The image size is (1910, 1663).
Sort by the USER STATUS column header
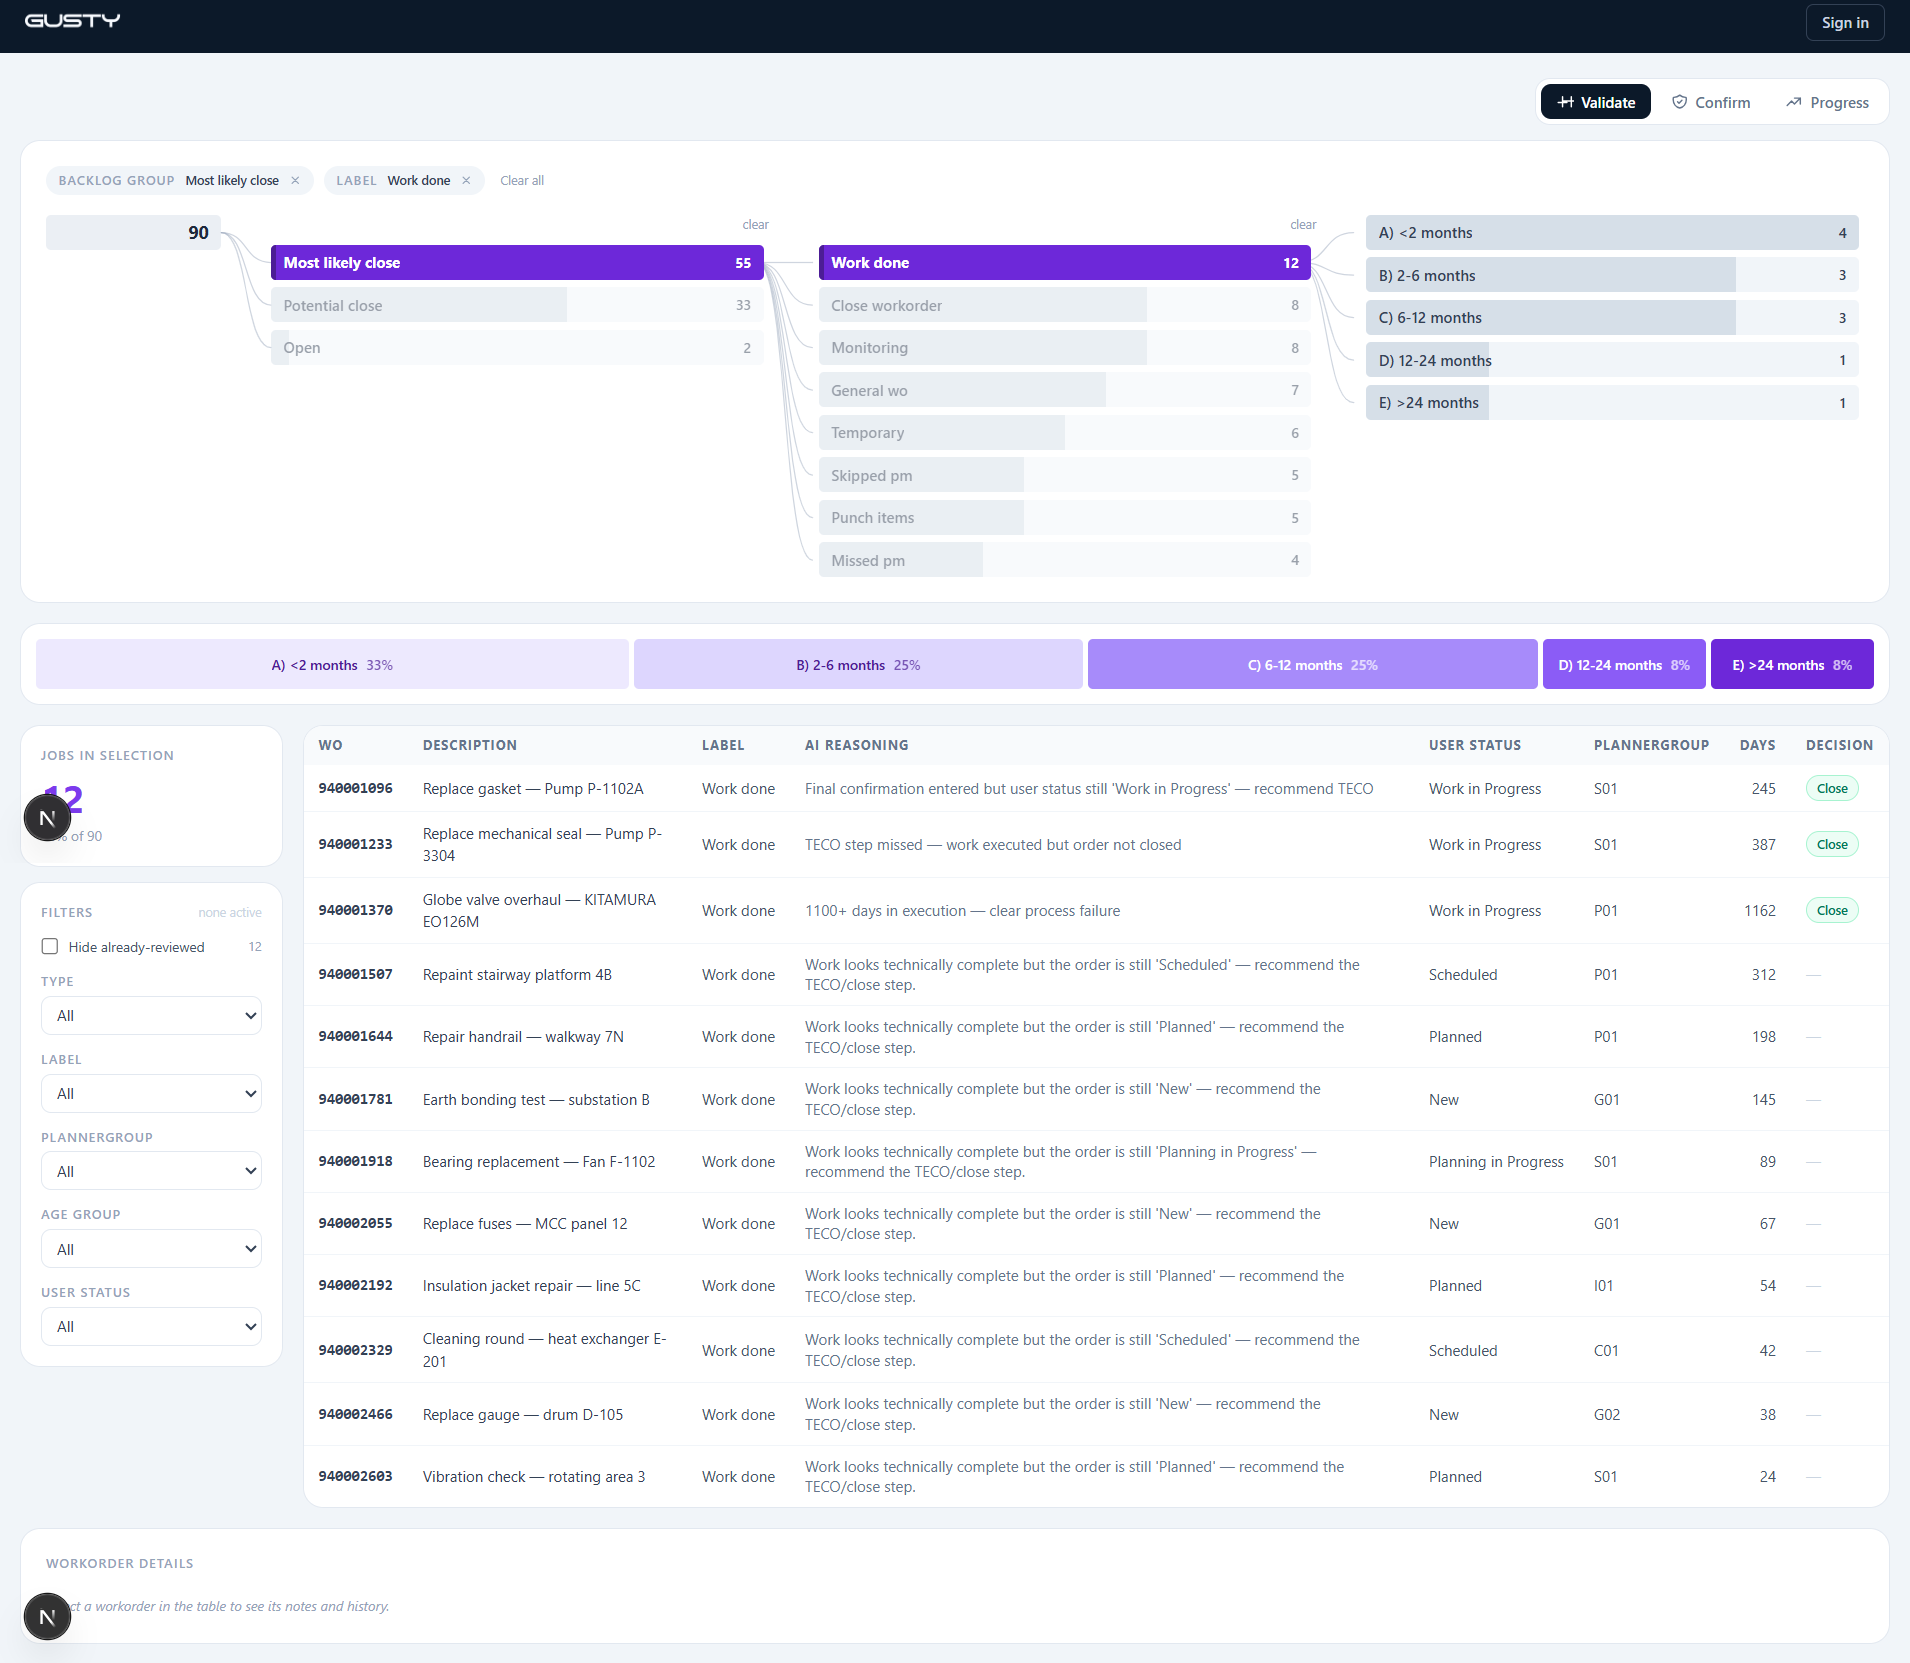(x=1475, y=746)
